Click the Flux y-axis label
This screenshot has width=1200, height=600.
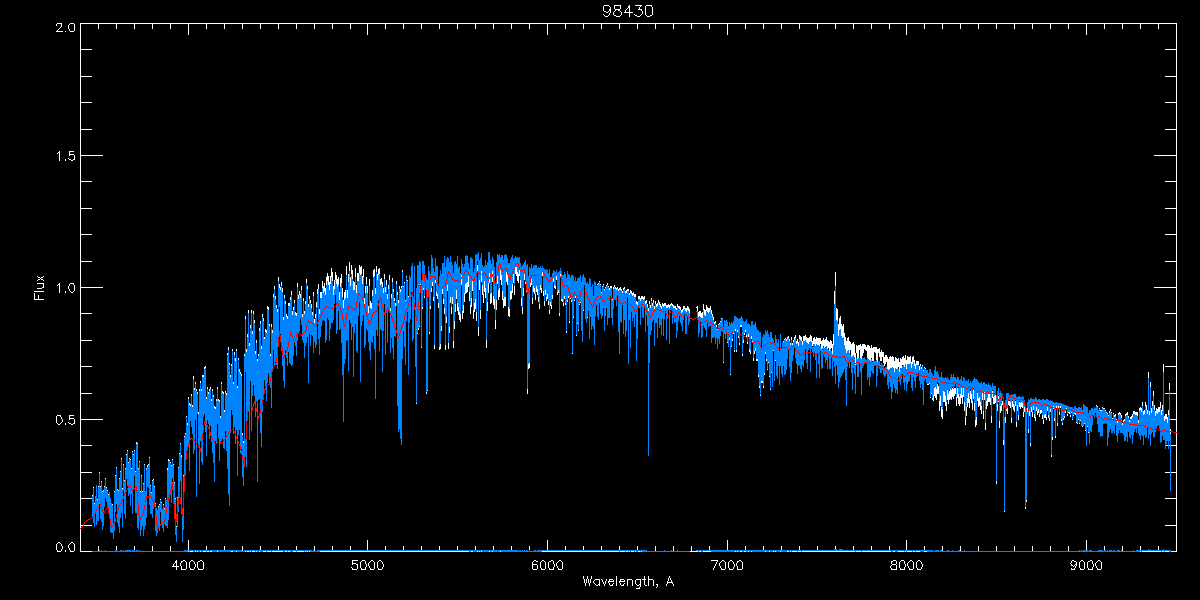coord(40,288)
